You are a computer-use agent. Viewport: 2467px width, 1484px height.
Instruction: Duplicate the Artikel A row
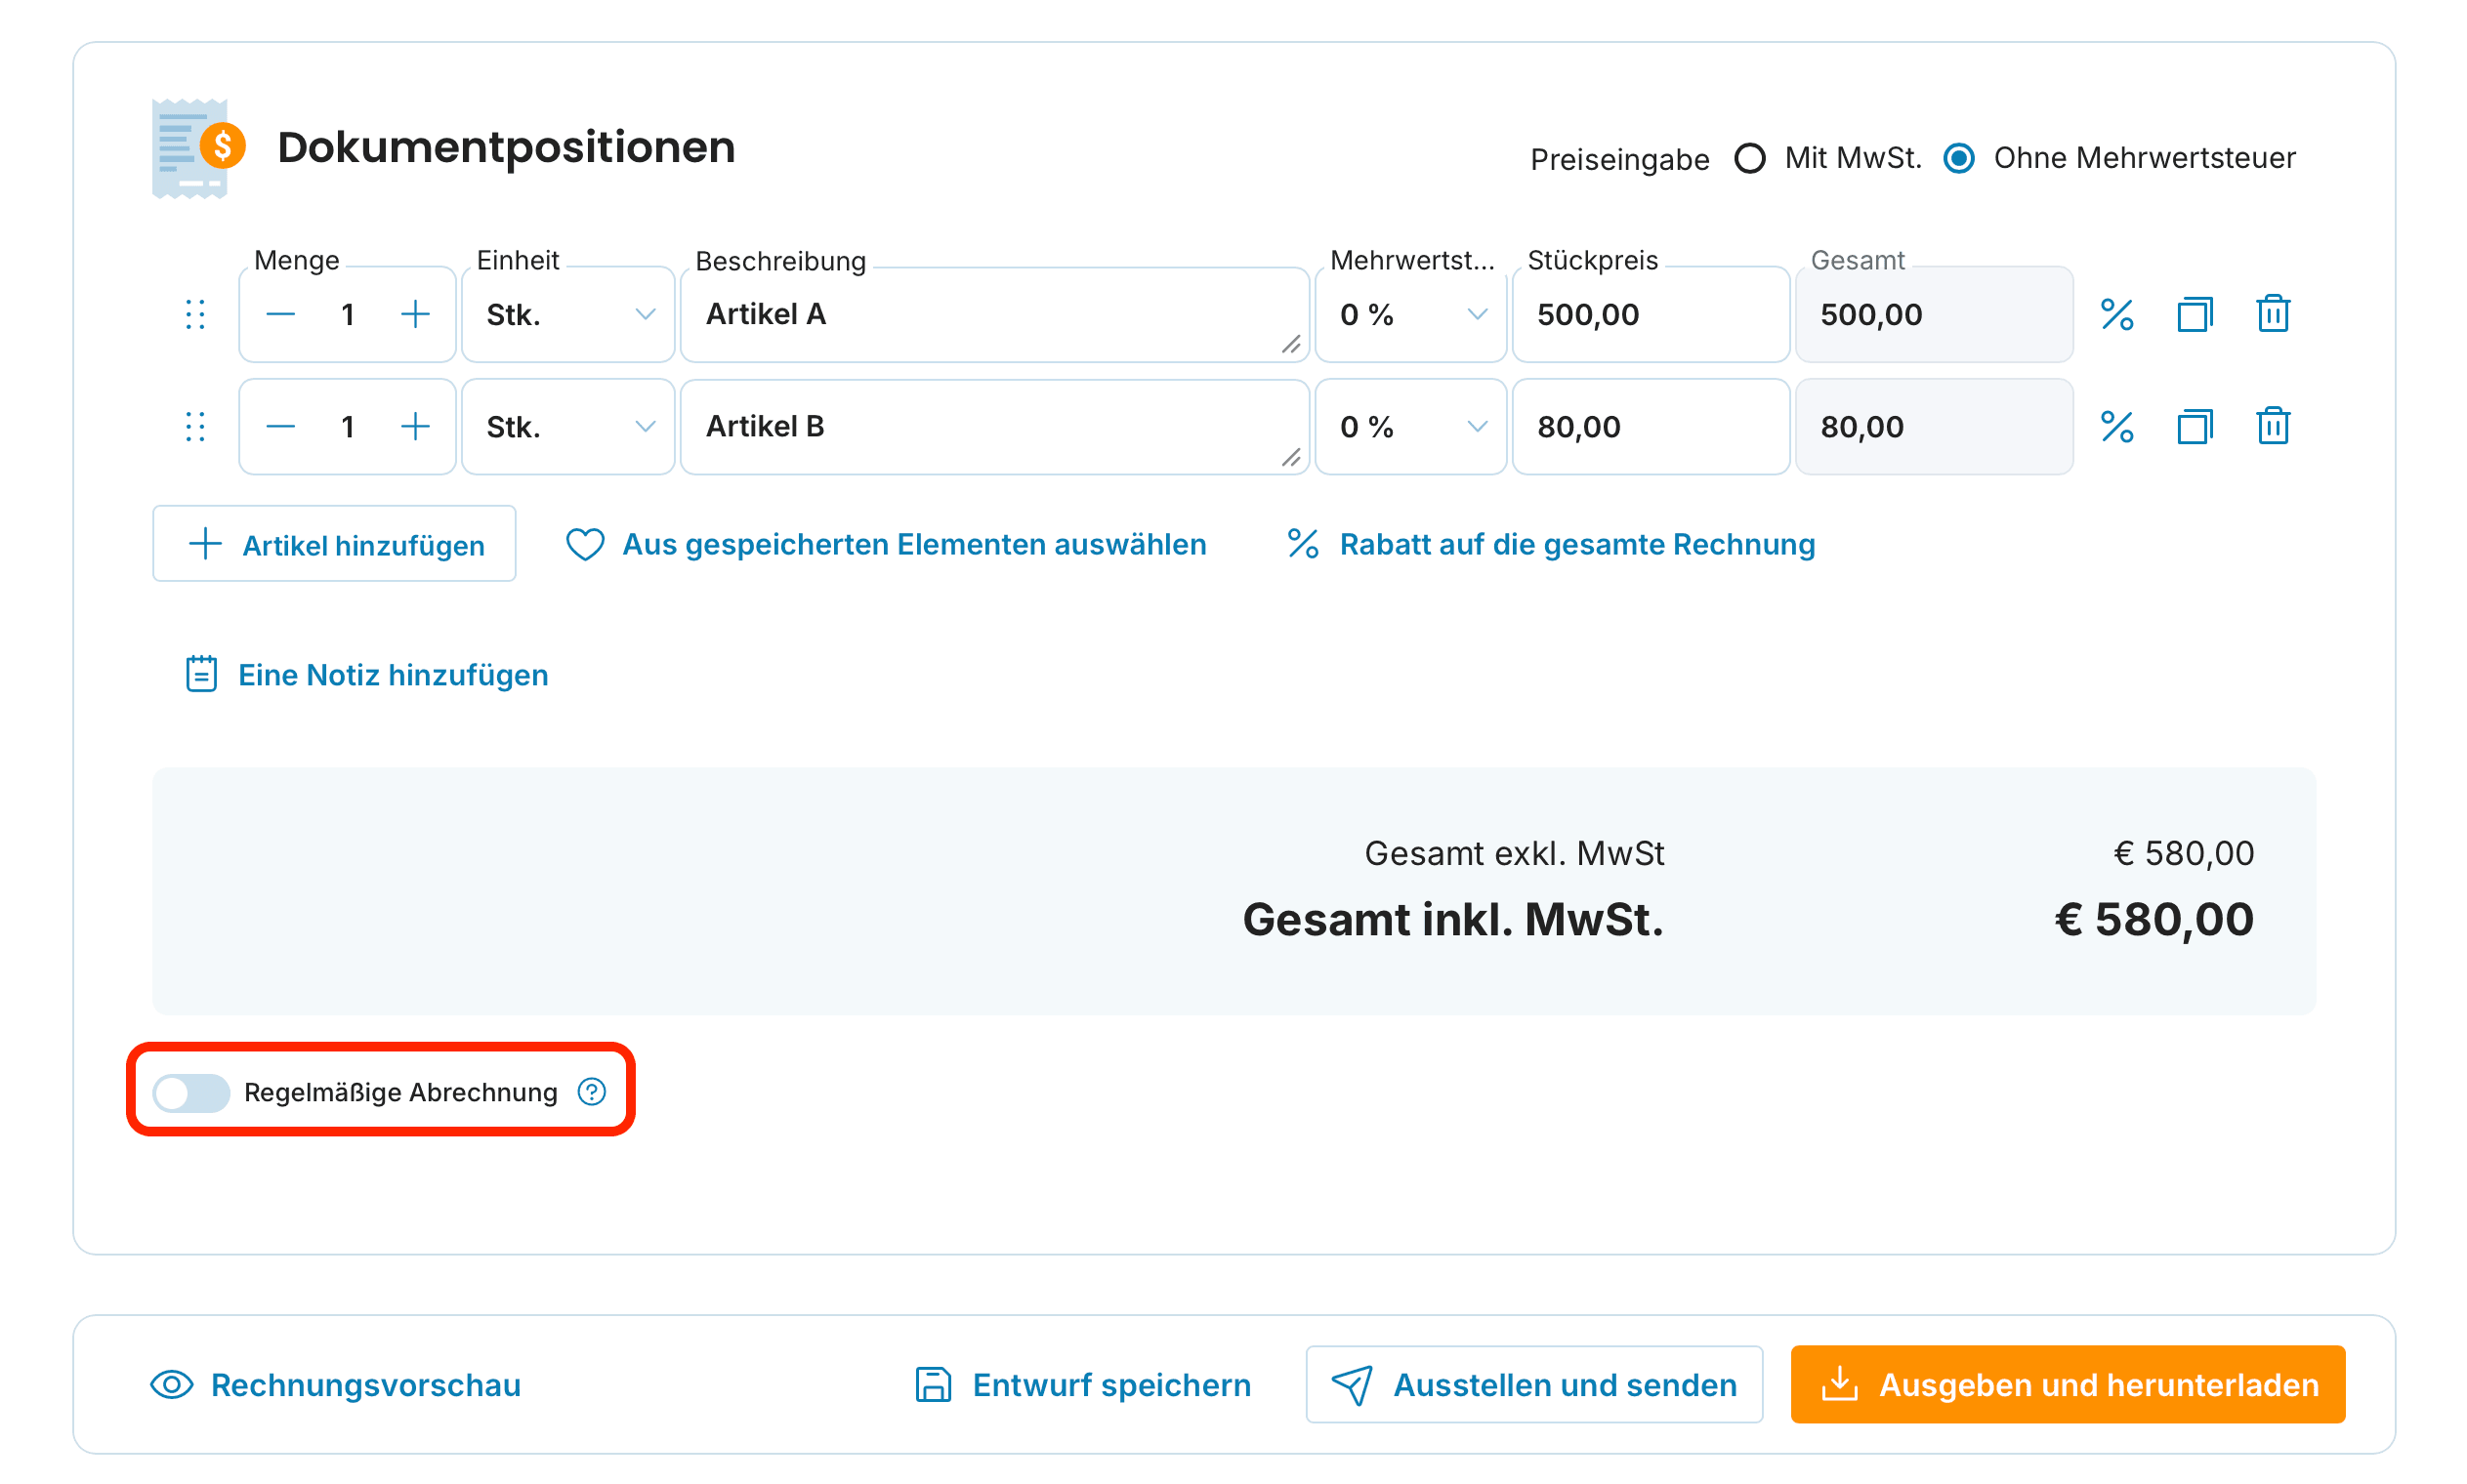point(2194,315)
